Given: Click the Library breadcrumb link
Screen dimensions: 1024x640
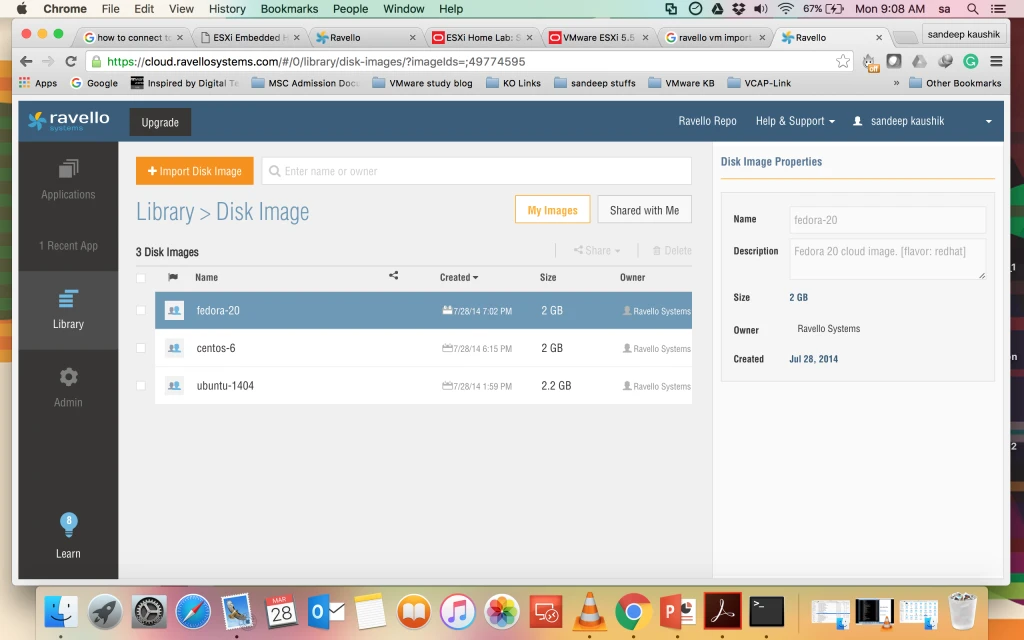Looking at the screenshot, I should click(x=165, y=212).
